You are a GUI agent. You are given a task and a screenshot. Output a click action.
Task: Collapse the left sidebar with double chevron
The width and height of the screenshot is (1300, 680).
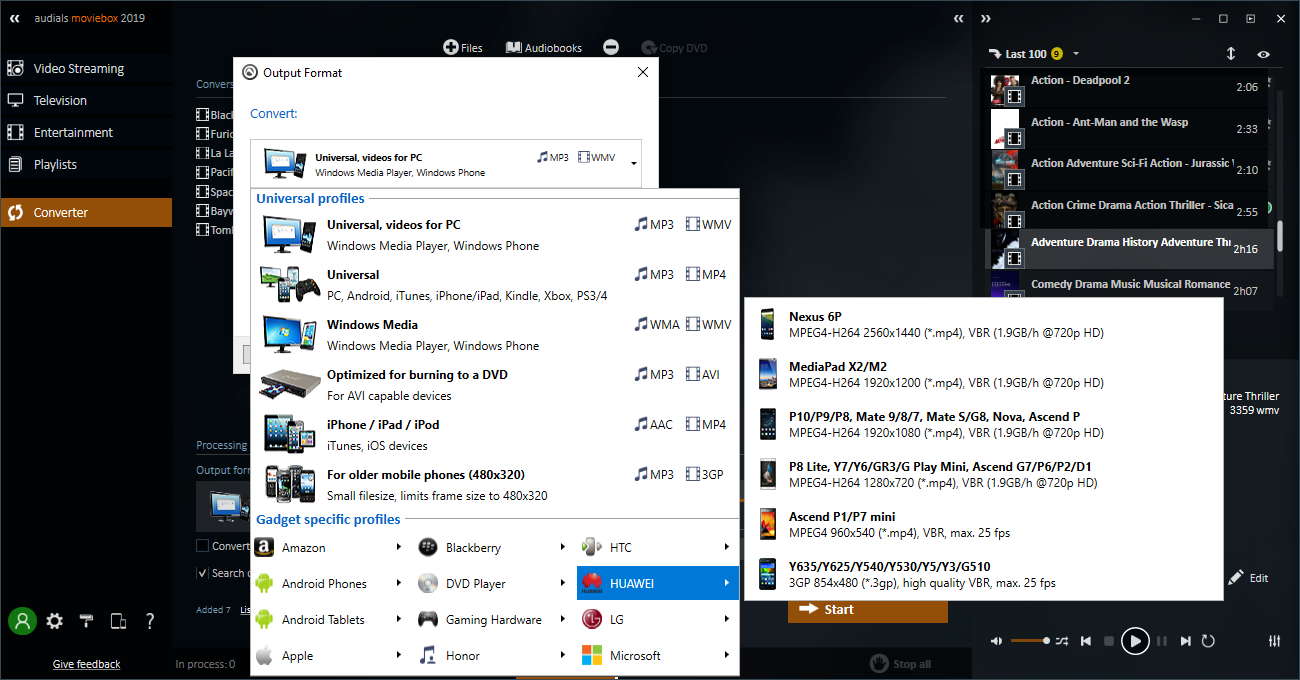click(x=15, y=18)
